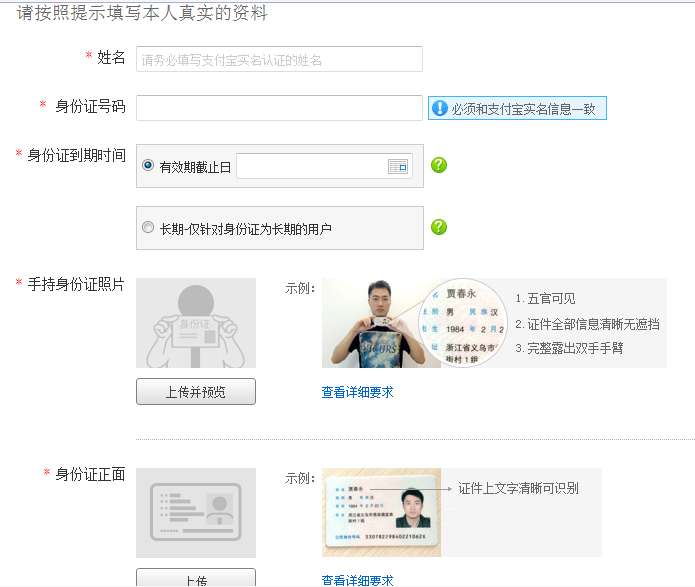Click the 身份证正面 gray card placeholder
695x587 pixels.
coord(196,512)
